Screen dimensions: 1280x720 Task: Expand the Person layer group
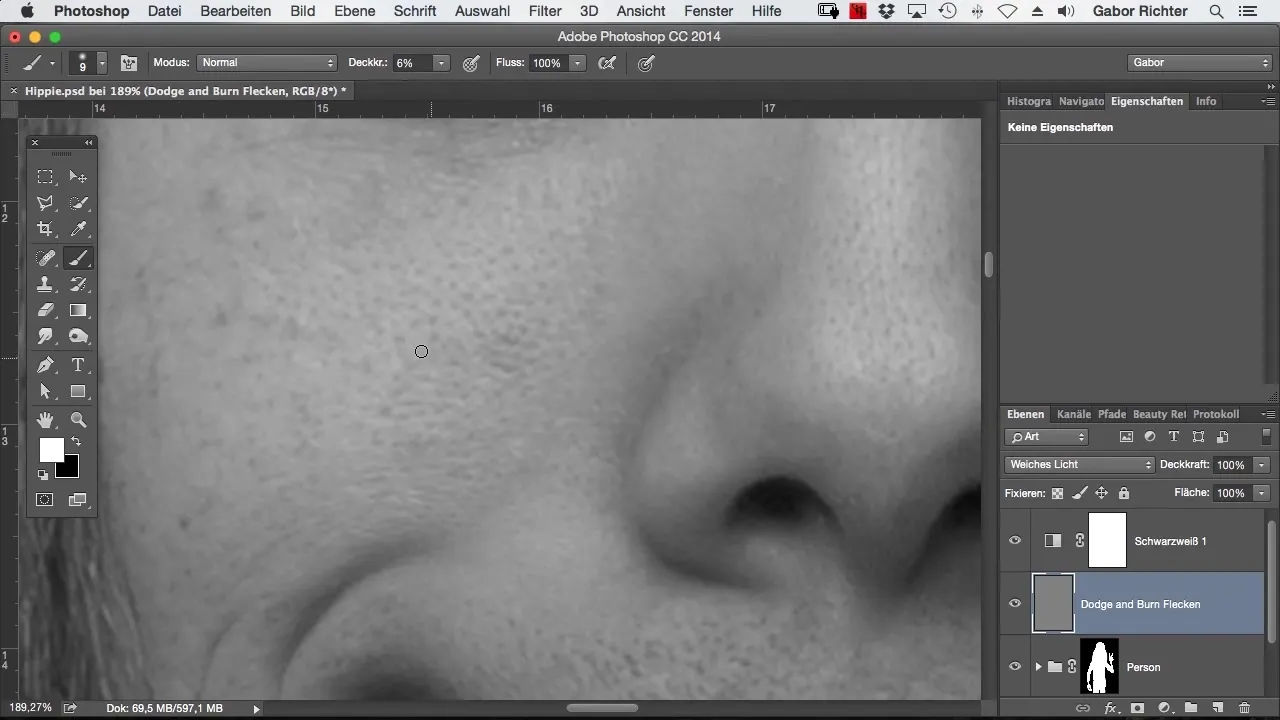[1038, 667]
